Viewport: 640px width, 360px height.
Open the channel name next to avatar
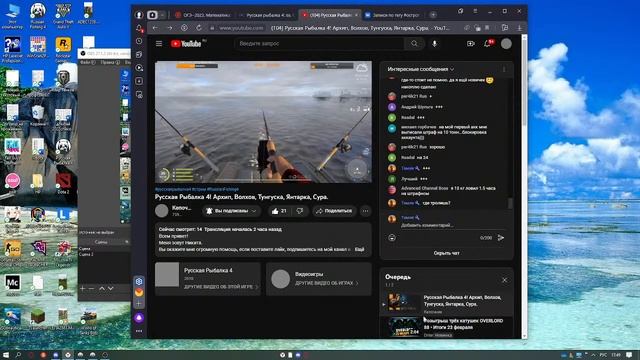(x=181, y=208)
